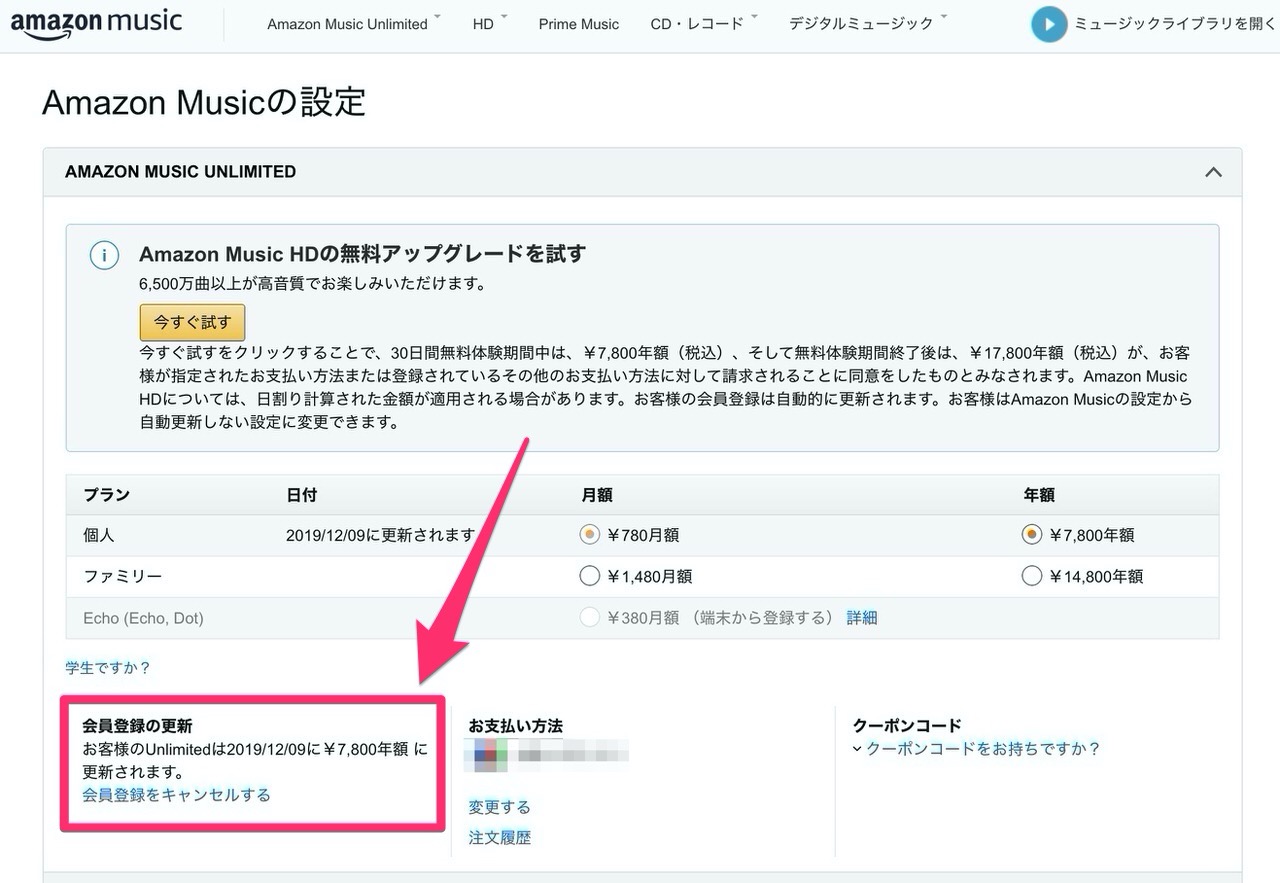Viewport: 1280px width, 883px height.
Task: Click the 日付 column header
Action: (302, 495)
